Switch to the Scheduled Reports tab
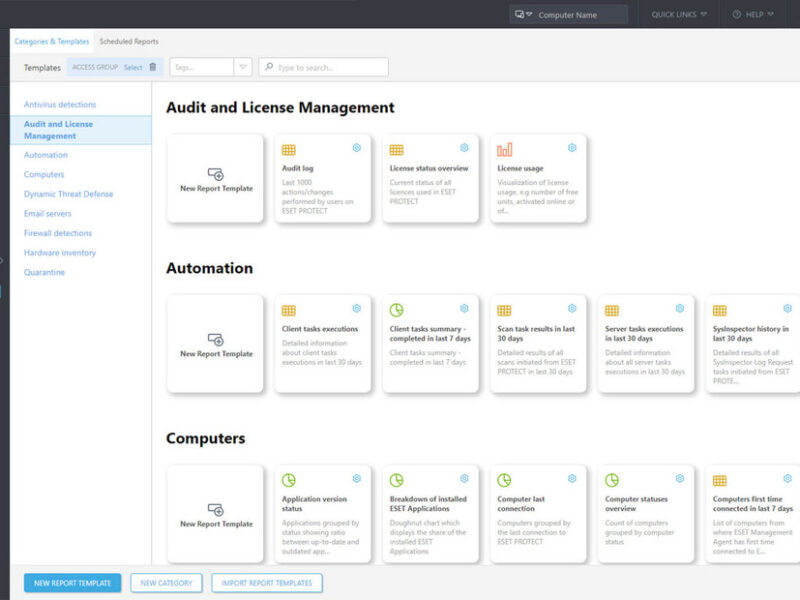 pyautogui.click(x=129, y=41)
